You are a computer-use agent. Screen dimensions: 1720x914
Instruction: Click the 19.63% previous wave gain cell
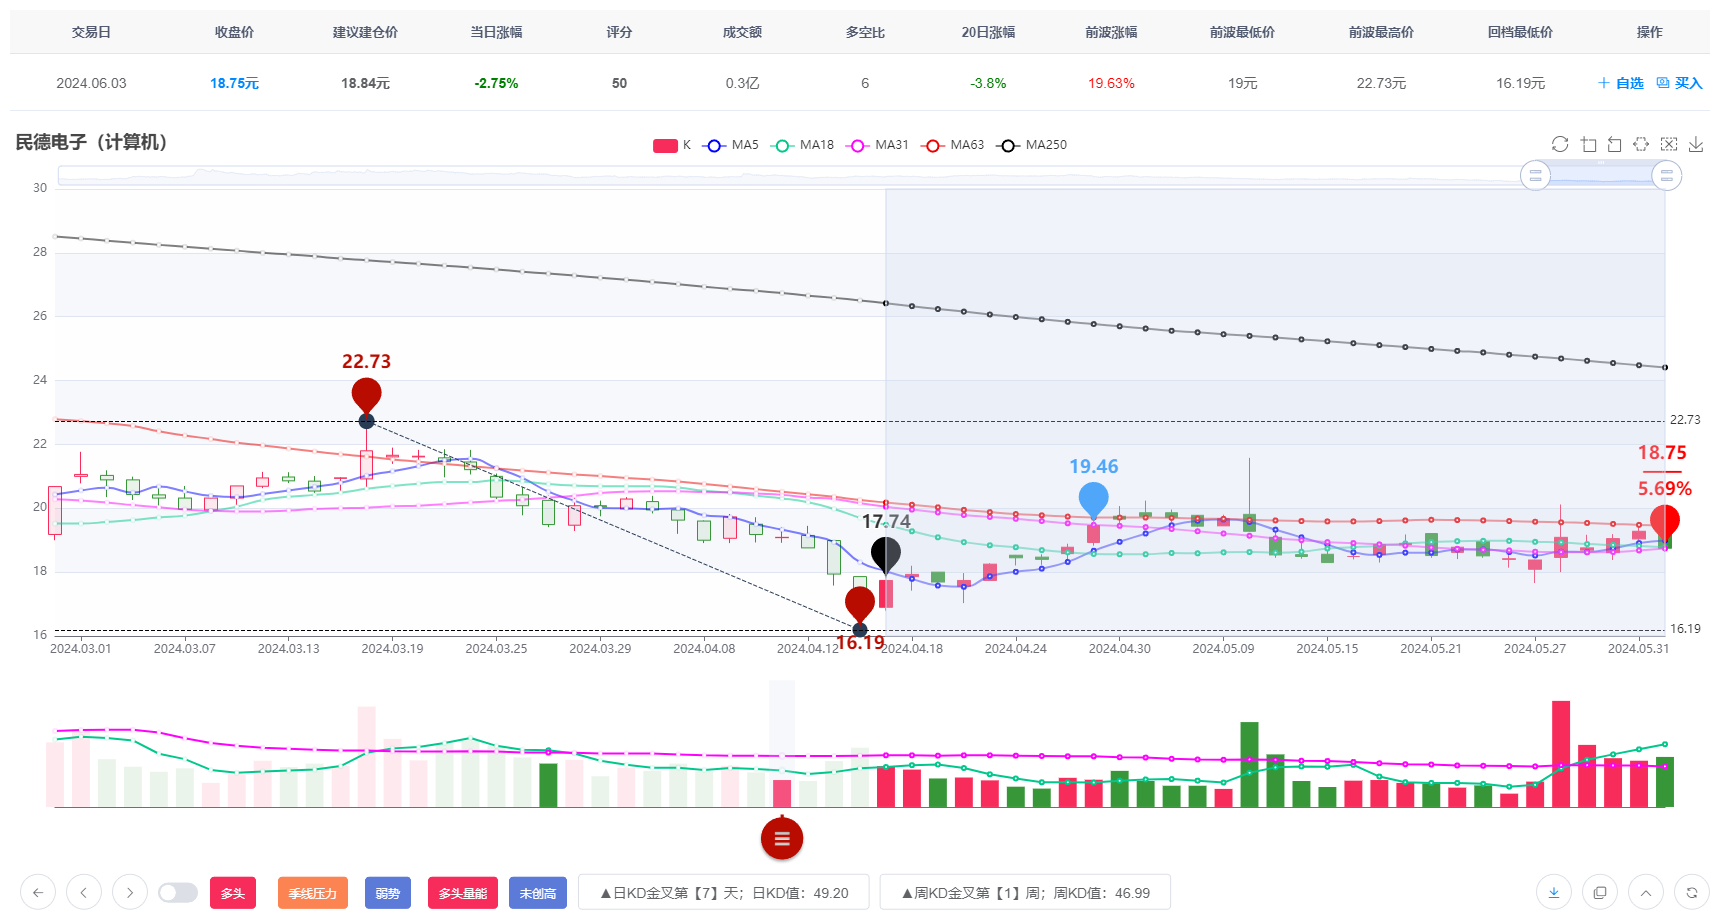[x=1111, y=83]
